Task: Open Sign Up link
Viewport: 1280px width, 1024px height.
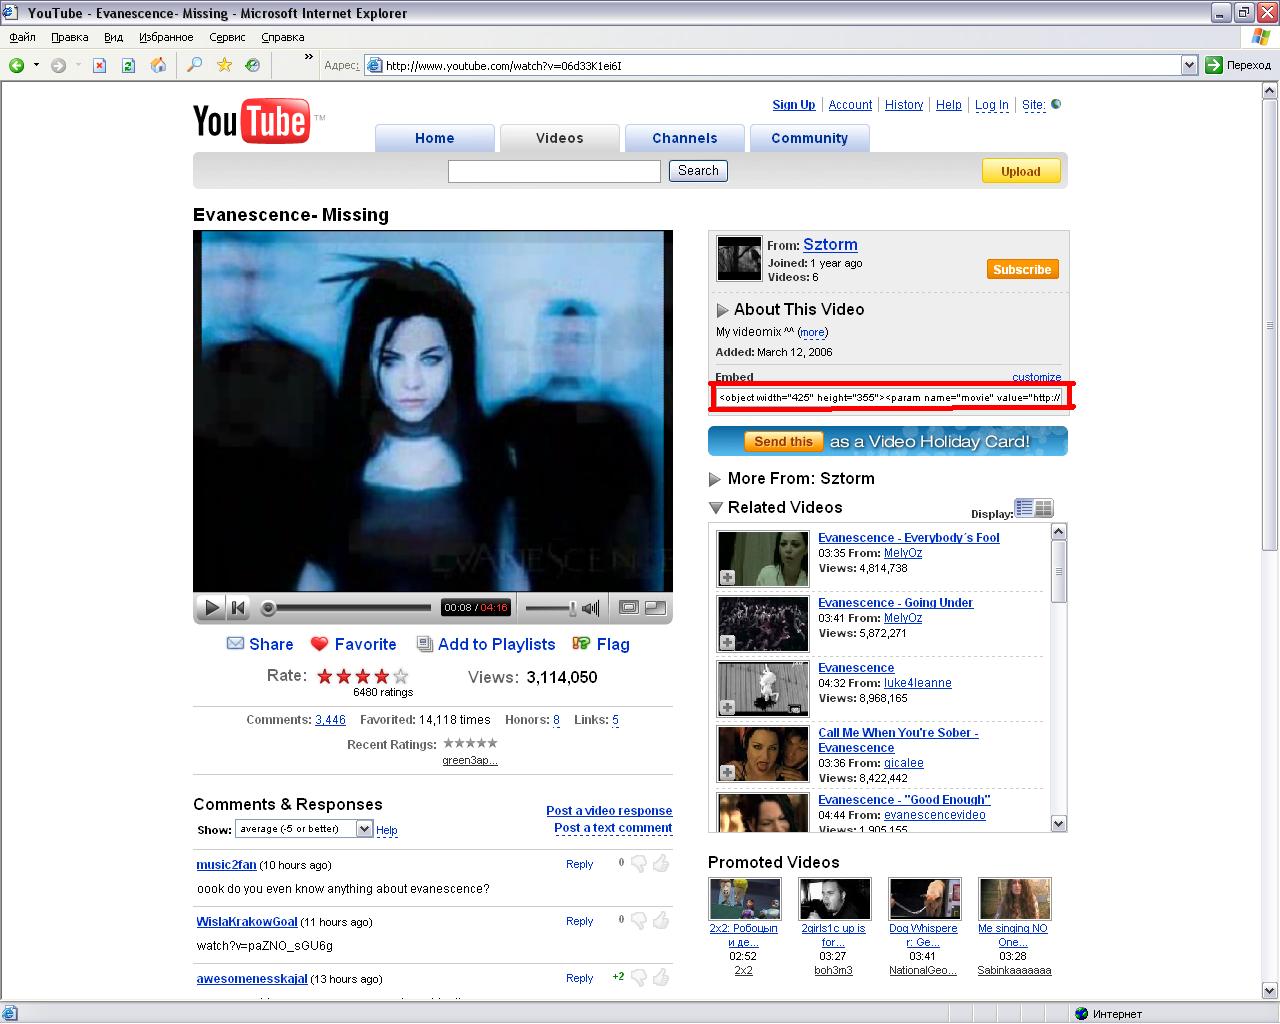Action: 794,105
